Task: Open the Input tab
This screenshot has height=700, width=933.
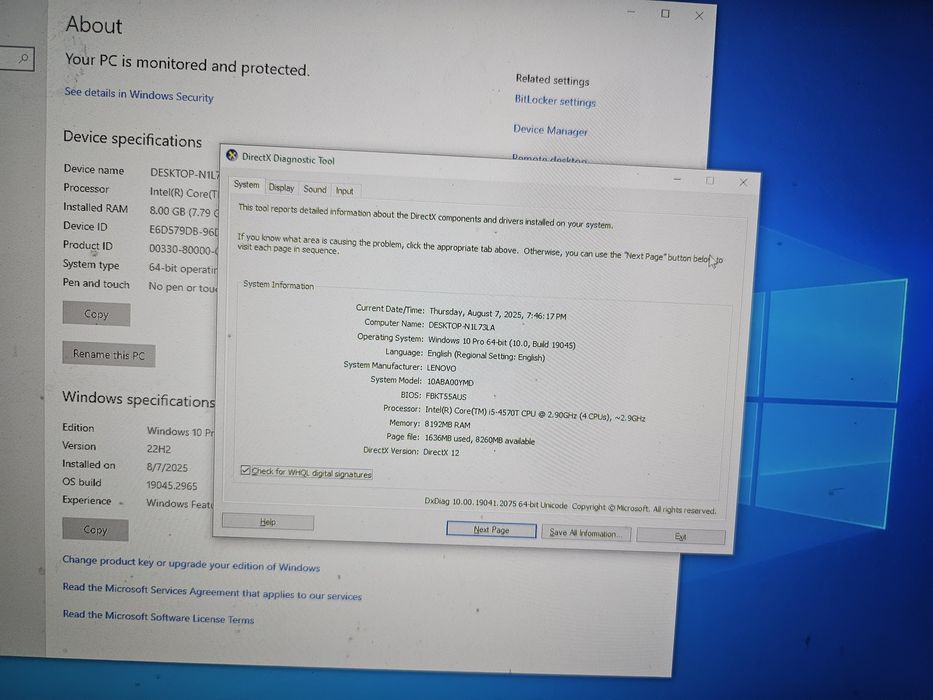Action: coord(345,191)
